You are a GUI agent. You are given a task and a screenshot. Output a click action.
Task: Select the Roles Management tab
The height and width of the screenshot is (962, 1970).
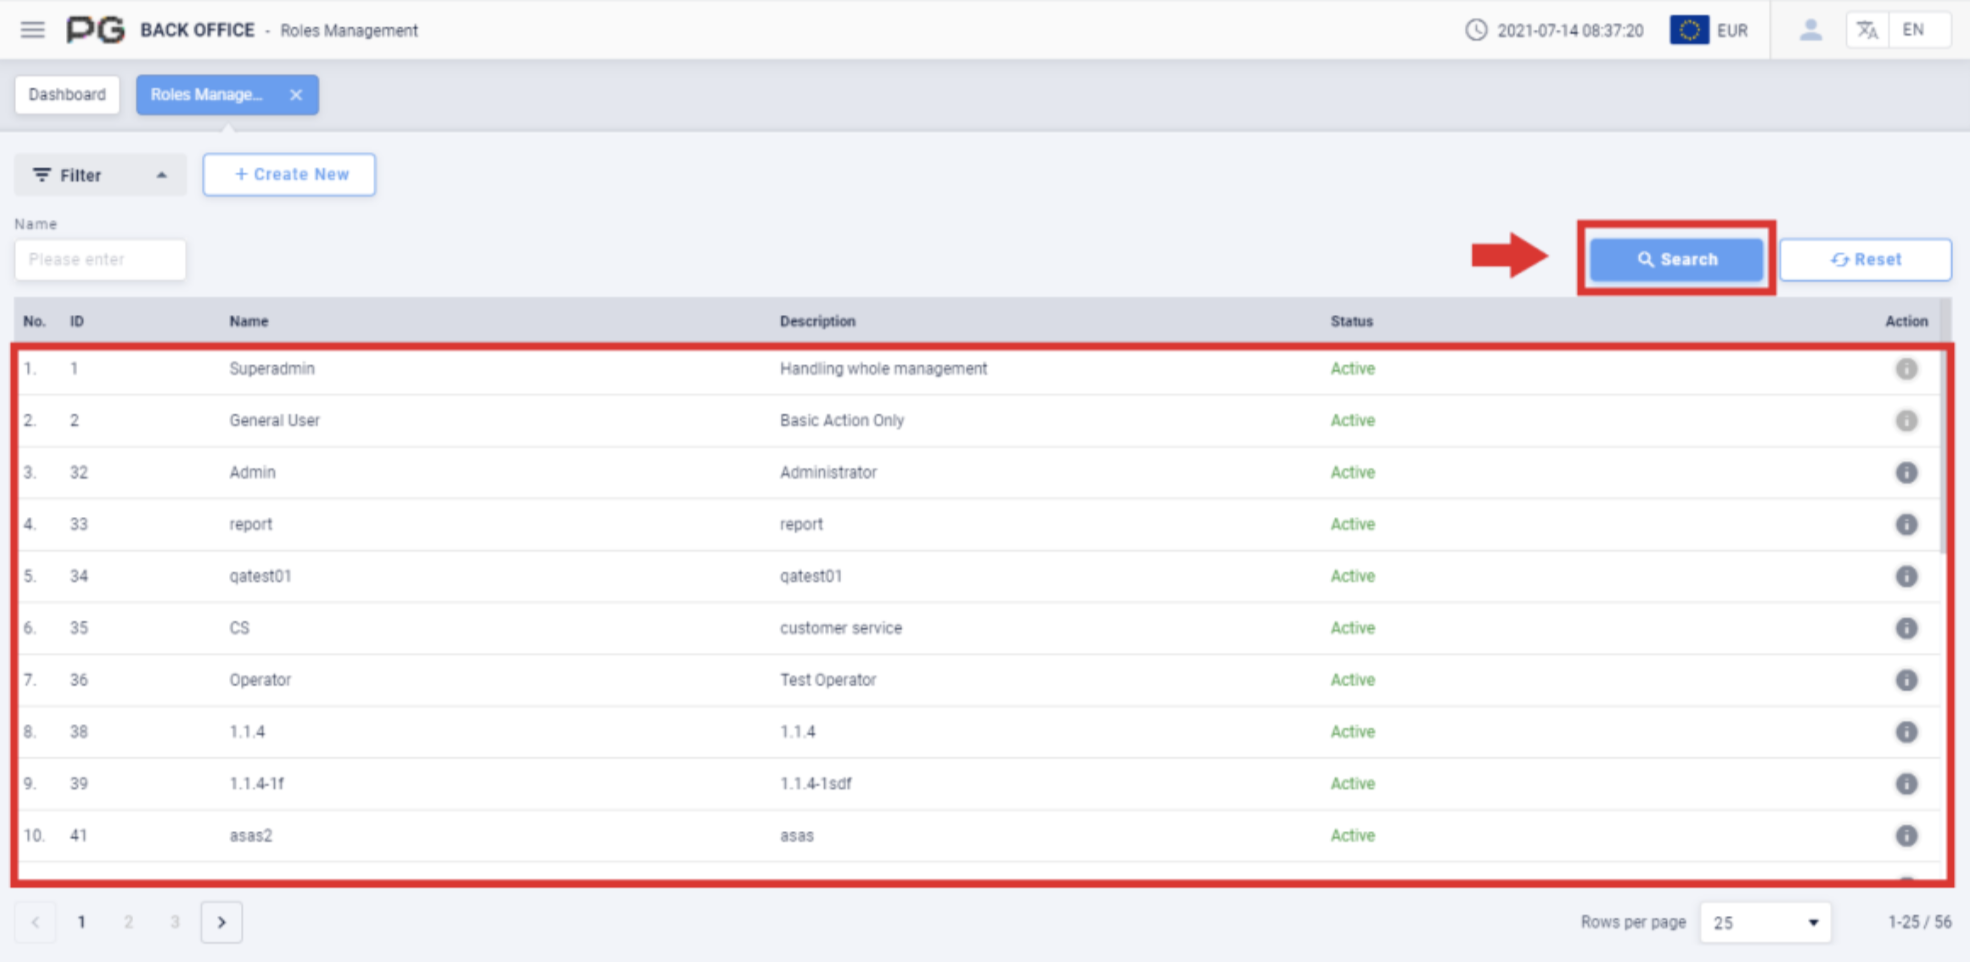pyautogui.click(x=207, y=94)
